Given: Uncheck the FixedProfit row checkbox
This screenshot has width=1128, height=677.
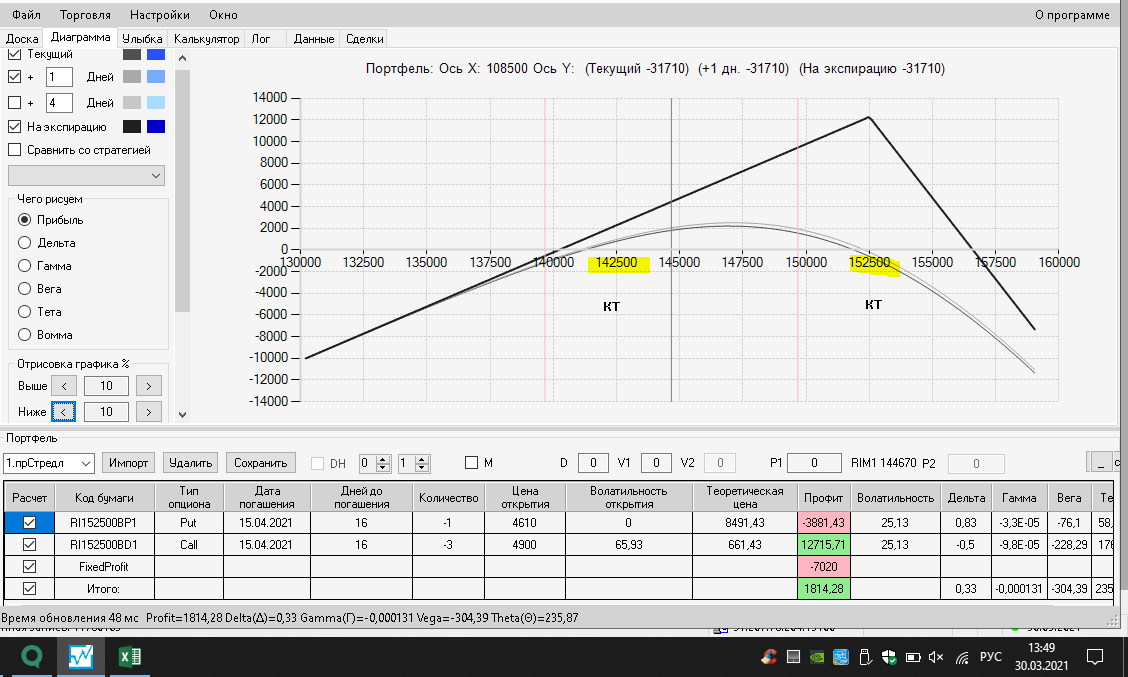Looking at the screenshot, I should [29, 566].
